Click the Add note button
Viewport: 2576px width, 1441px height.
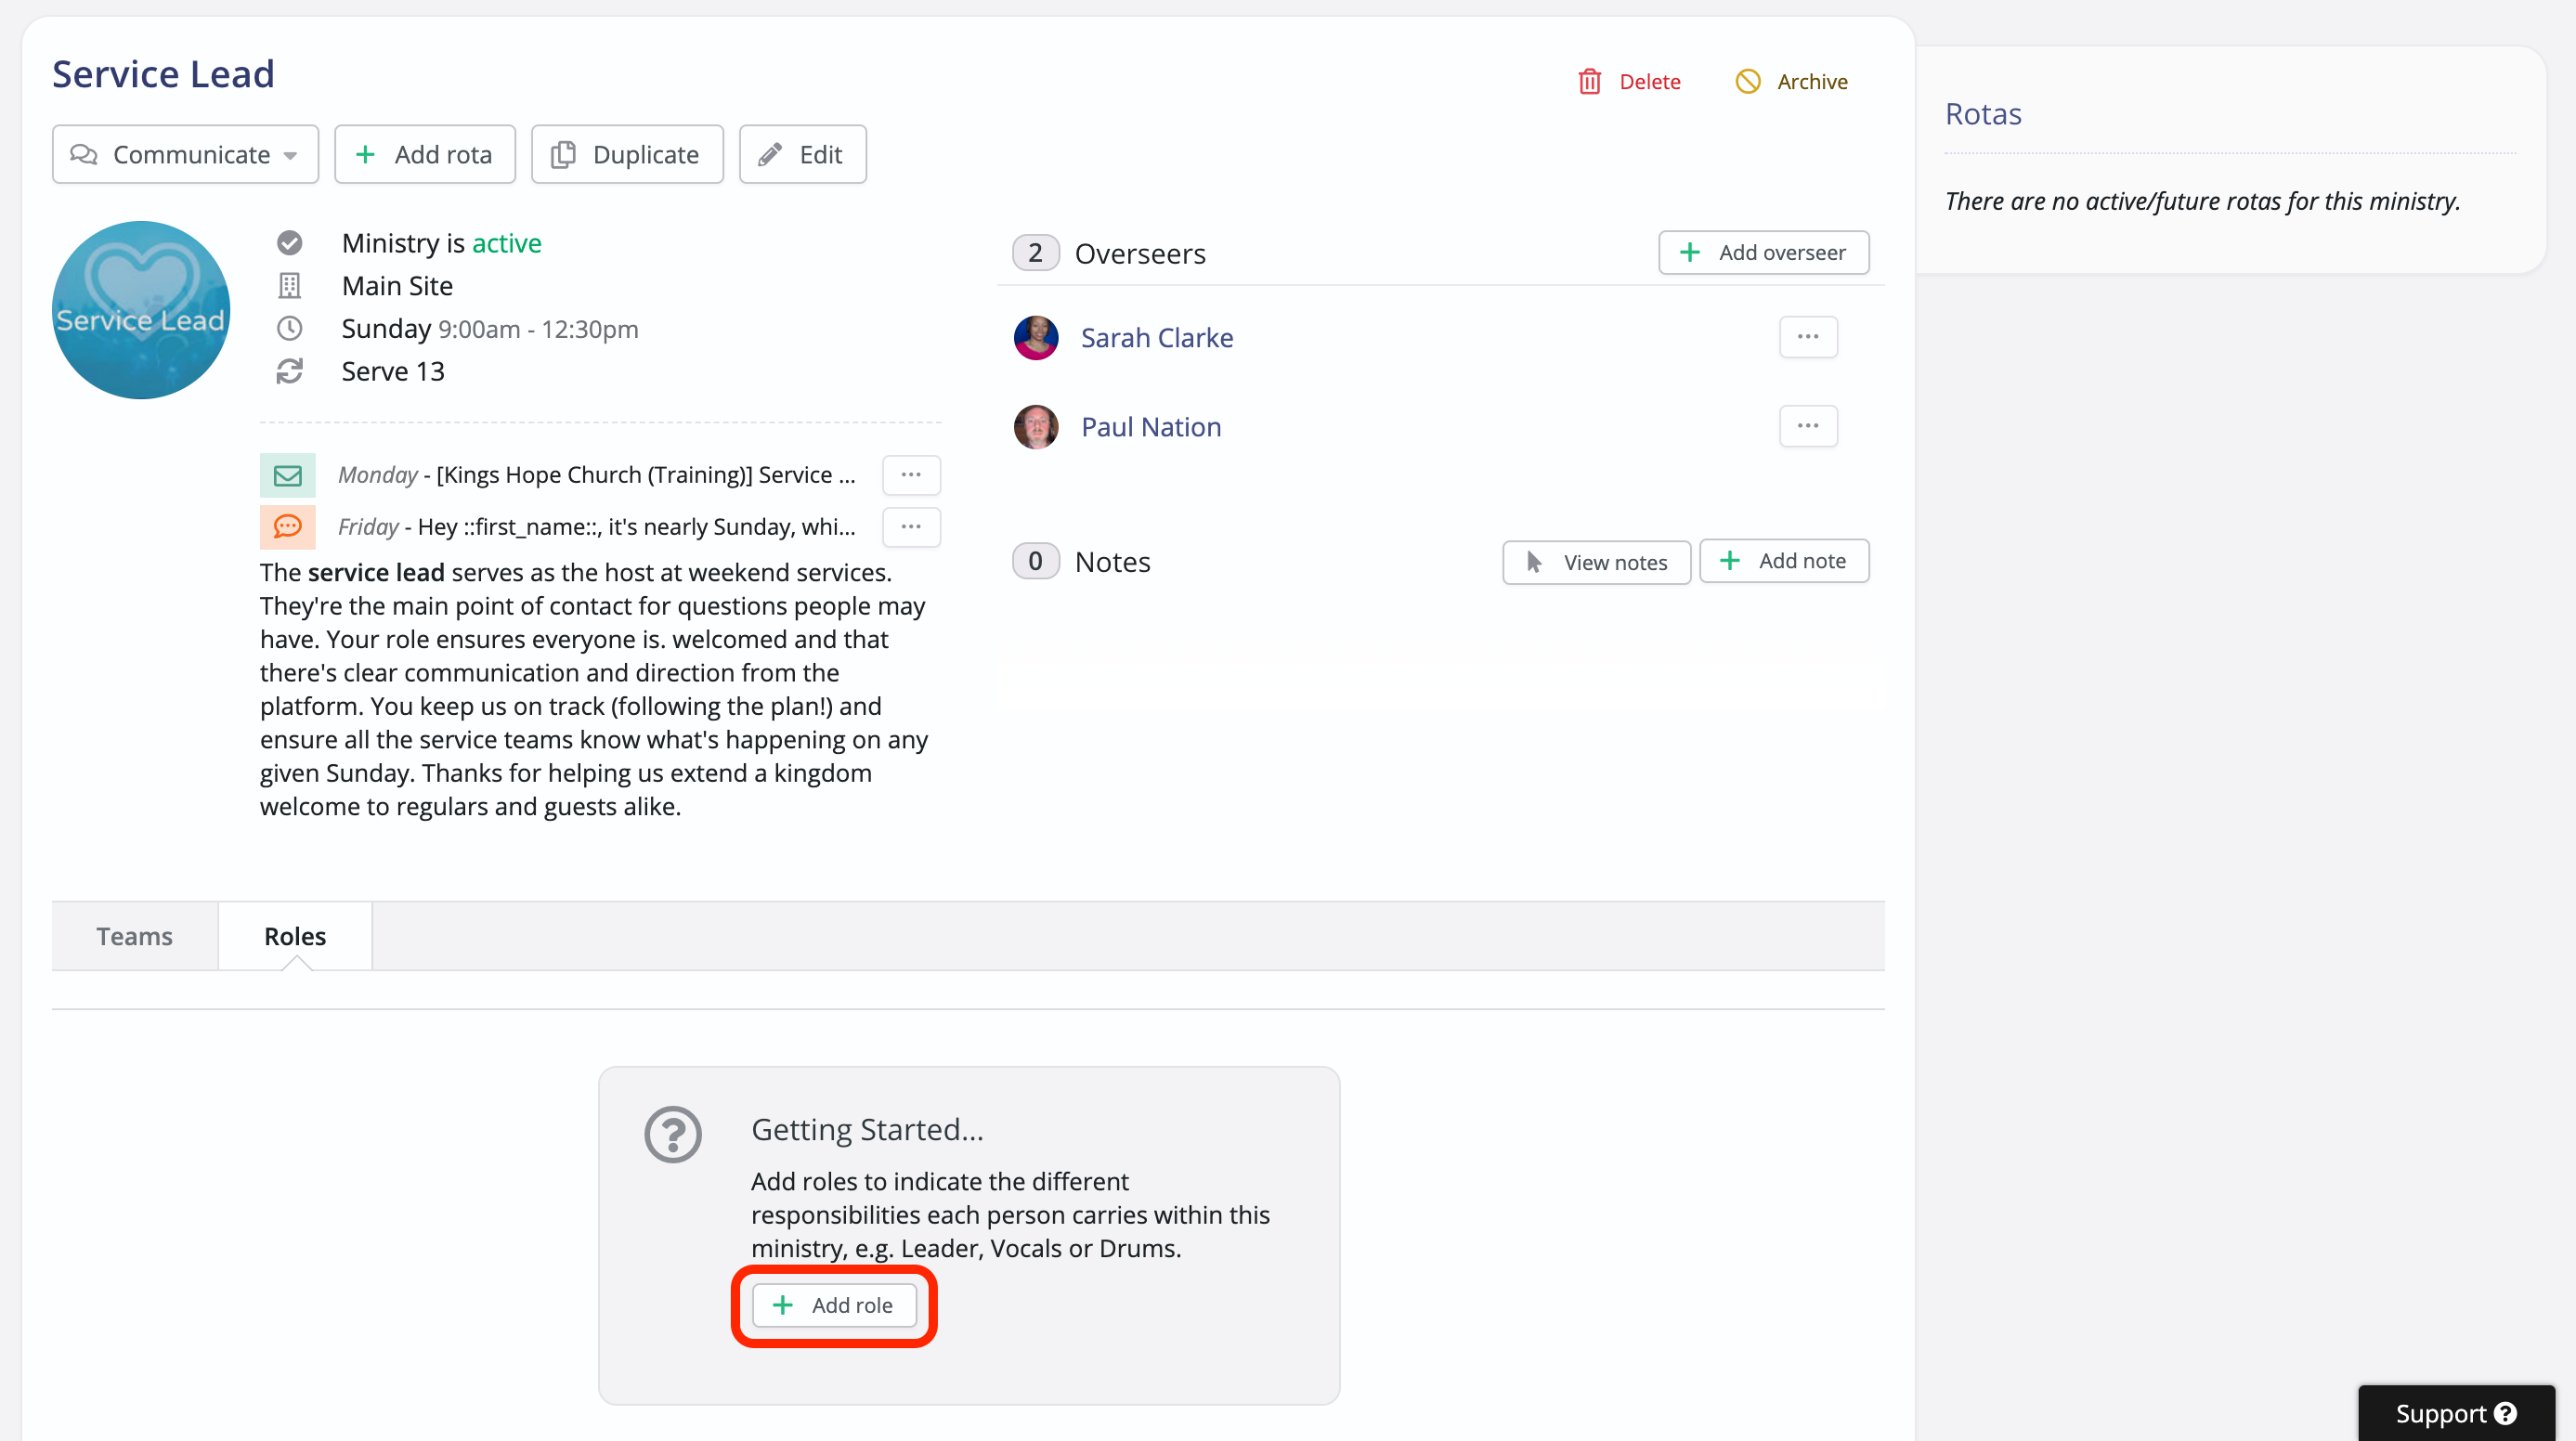1784,561
